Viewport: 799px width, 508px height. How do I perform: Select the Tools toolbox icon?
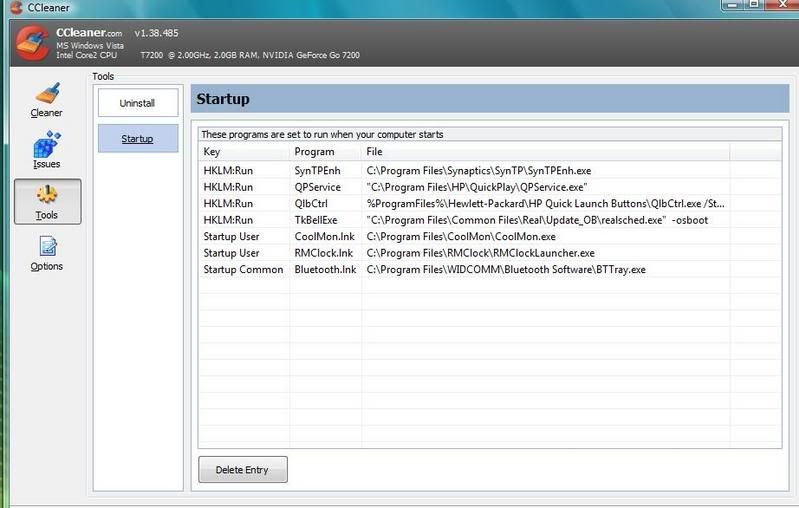pos(47,194)
